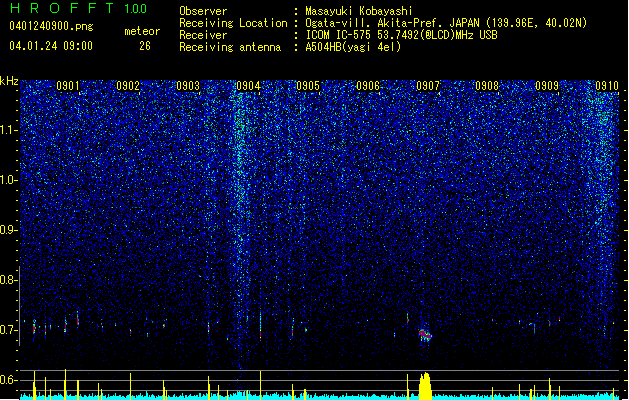Click the 0906 time marker
629x400 pixels.
(x=368, y=86)
